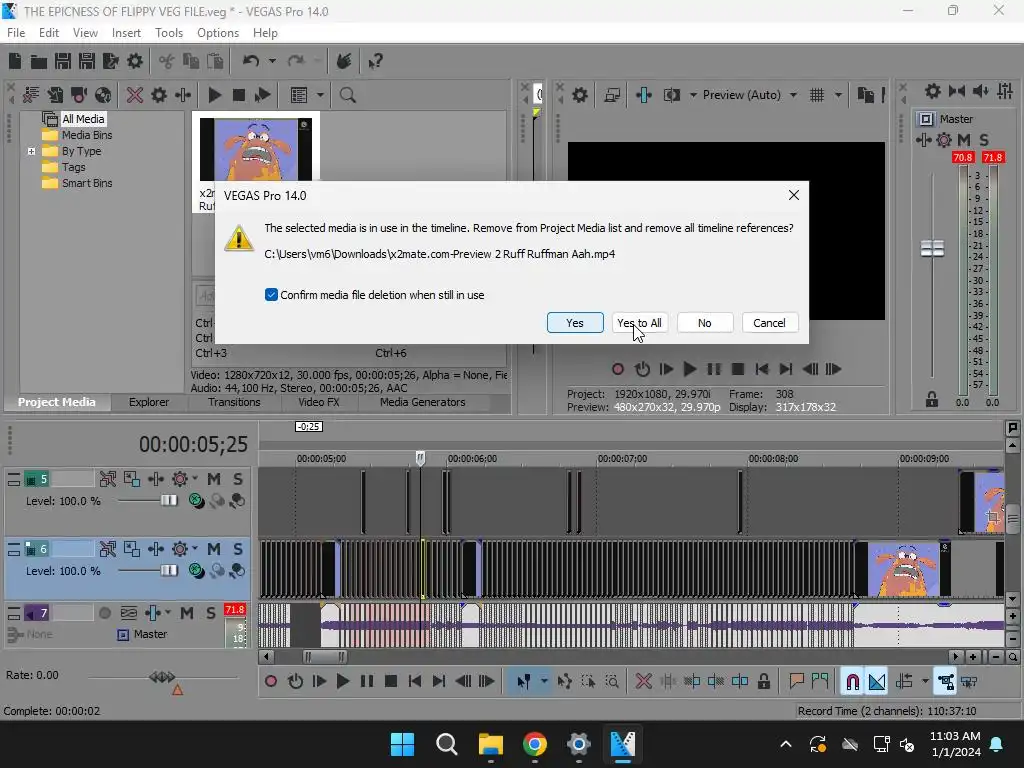Screen dimensions: 1024x768
Task: Open the preview overlays grid dropdown
Action: click(838, 95)
